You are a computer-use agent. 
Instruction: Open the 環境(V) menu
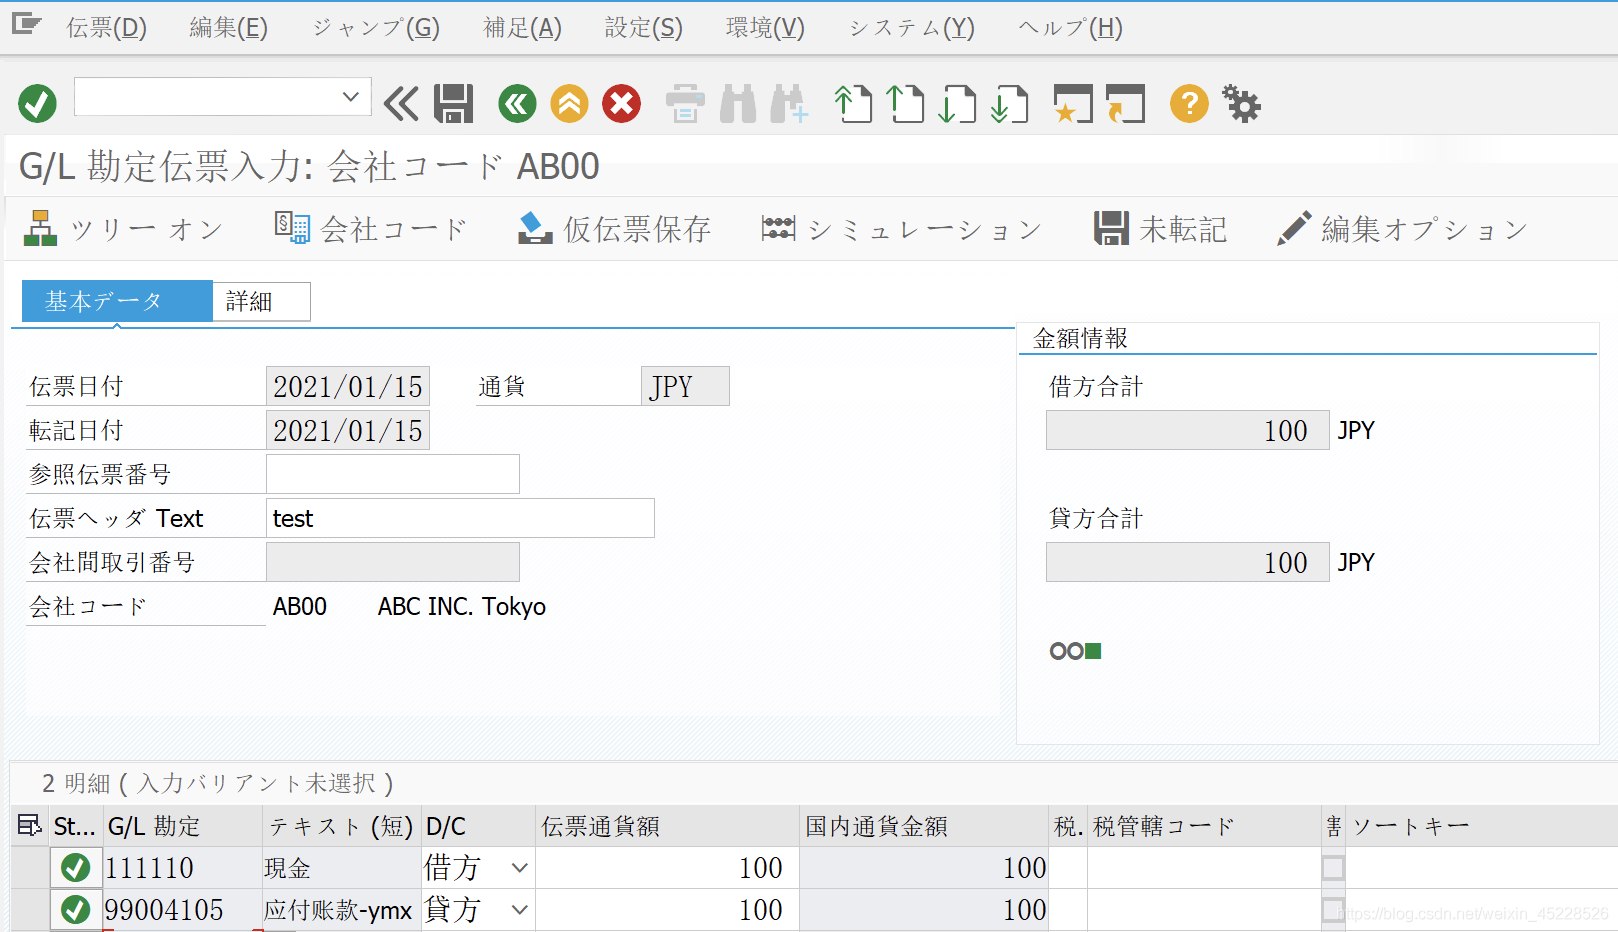tap(765, 28)
